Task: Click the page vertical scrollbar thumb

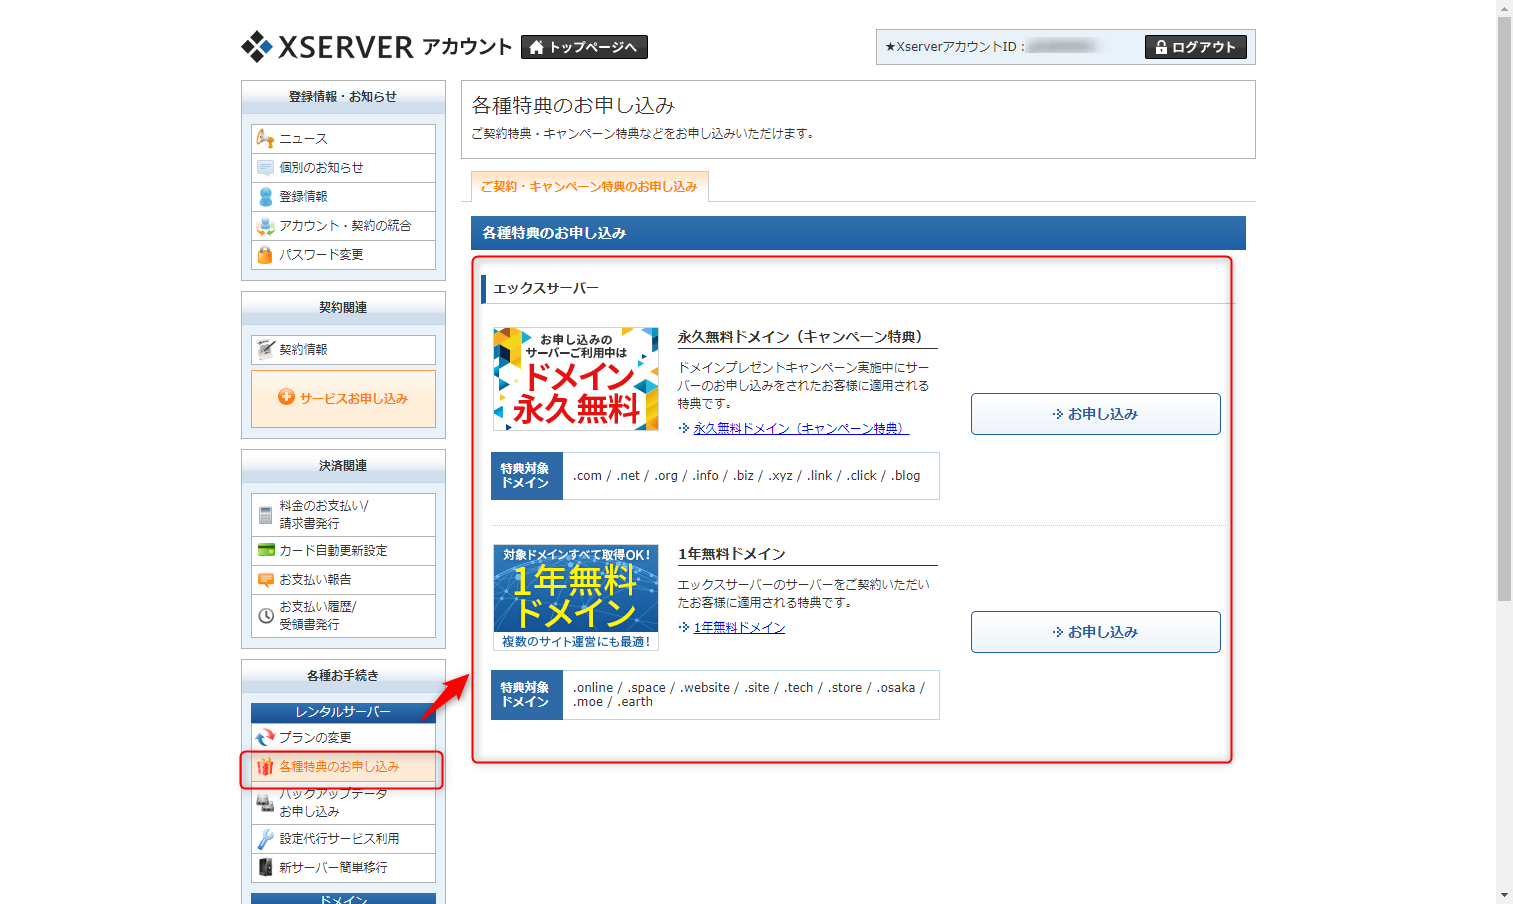Action: (x=1504, y=308)
